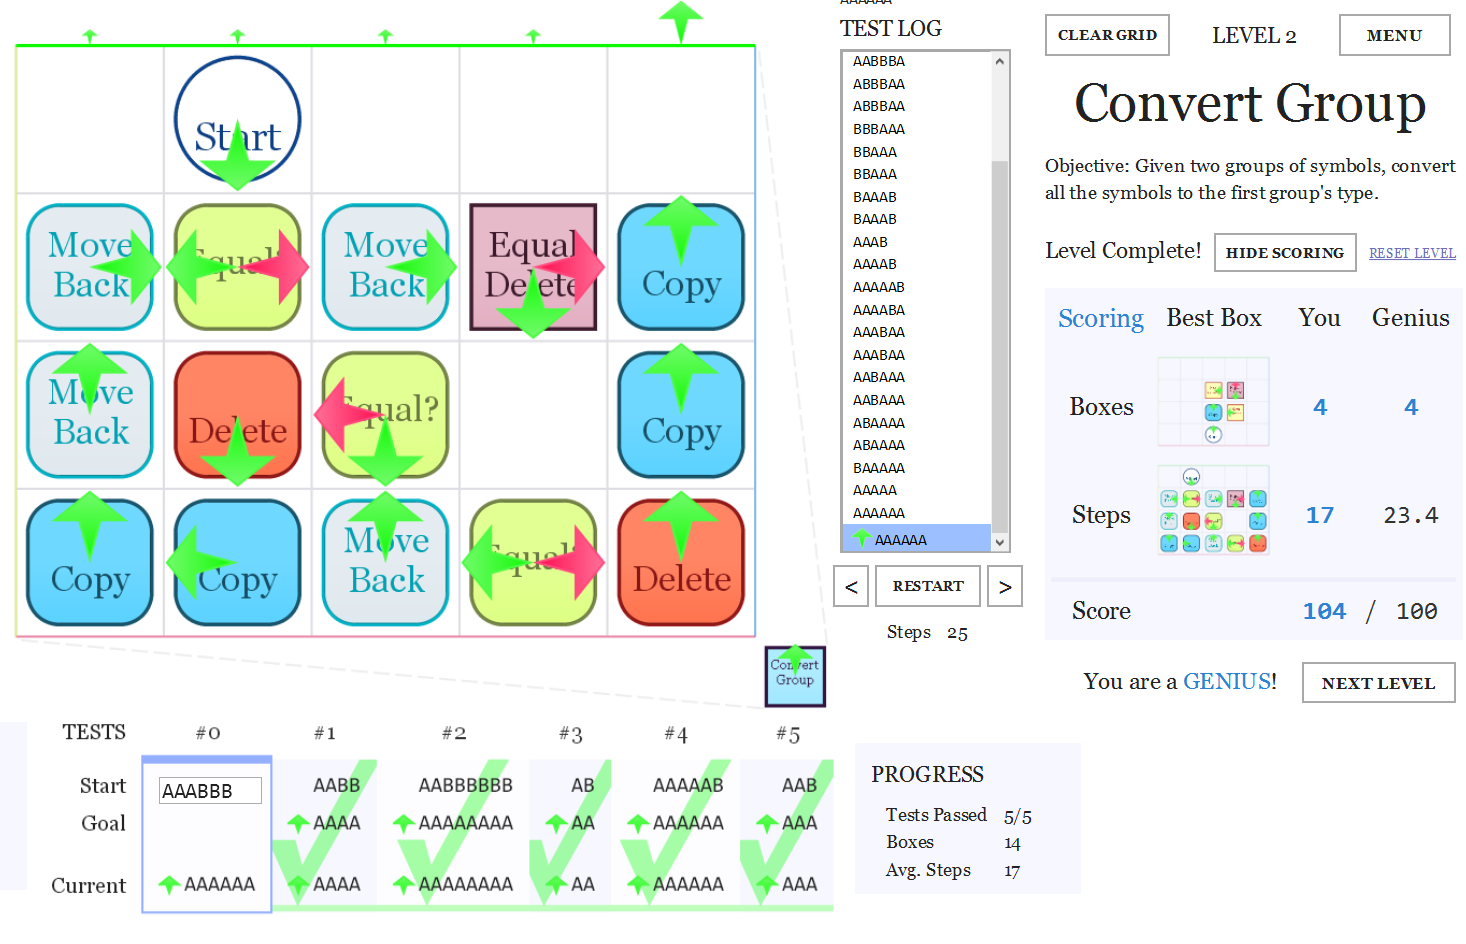Click HIDE SCORING
This screenshot has width=1466, height=944.
pyautogui.click(x=1285, y=253)
